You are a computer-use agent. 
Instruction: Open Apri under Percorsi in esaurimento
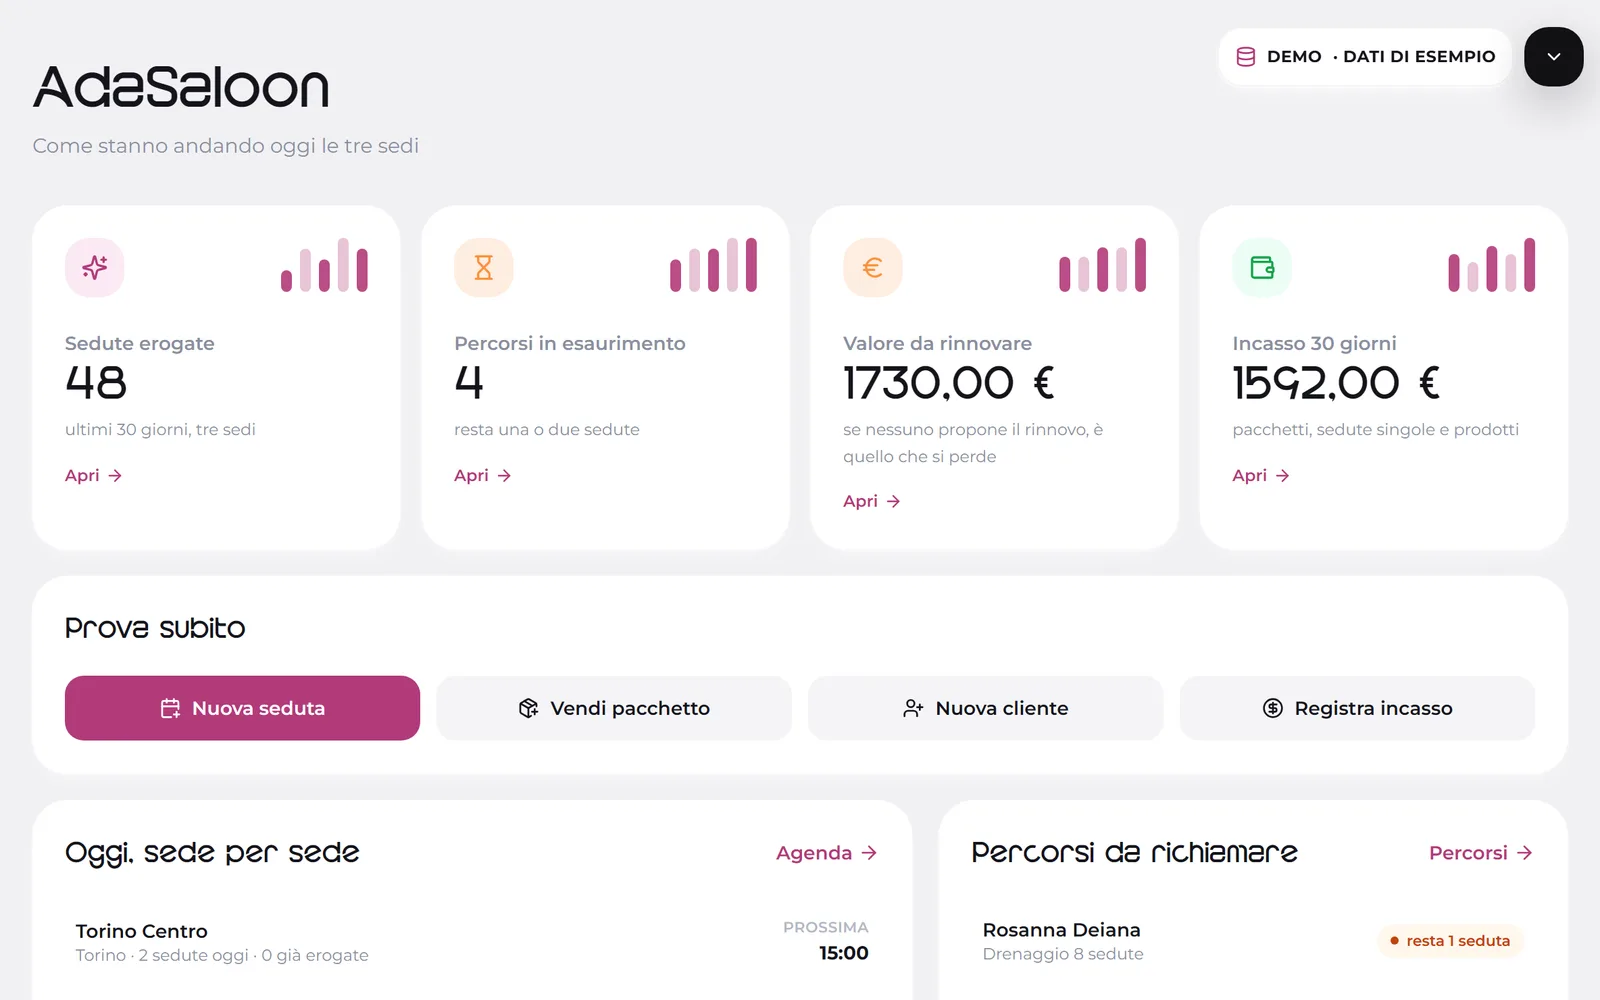(483, 475)
